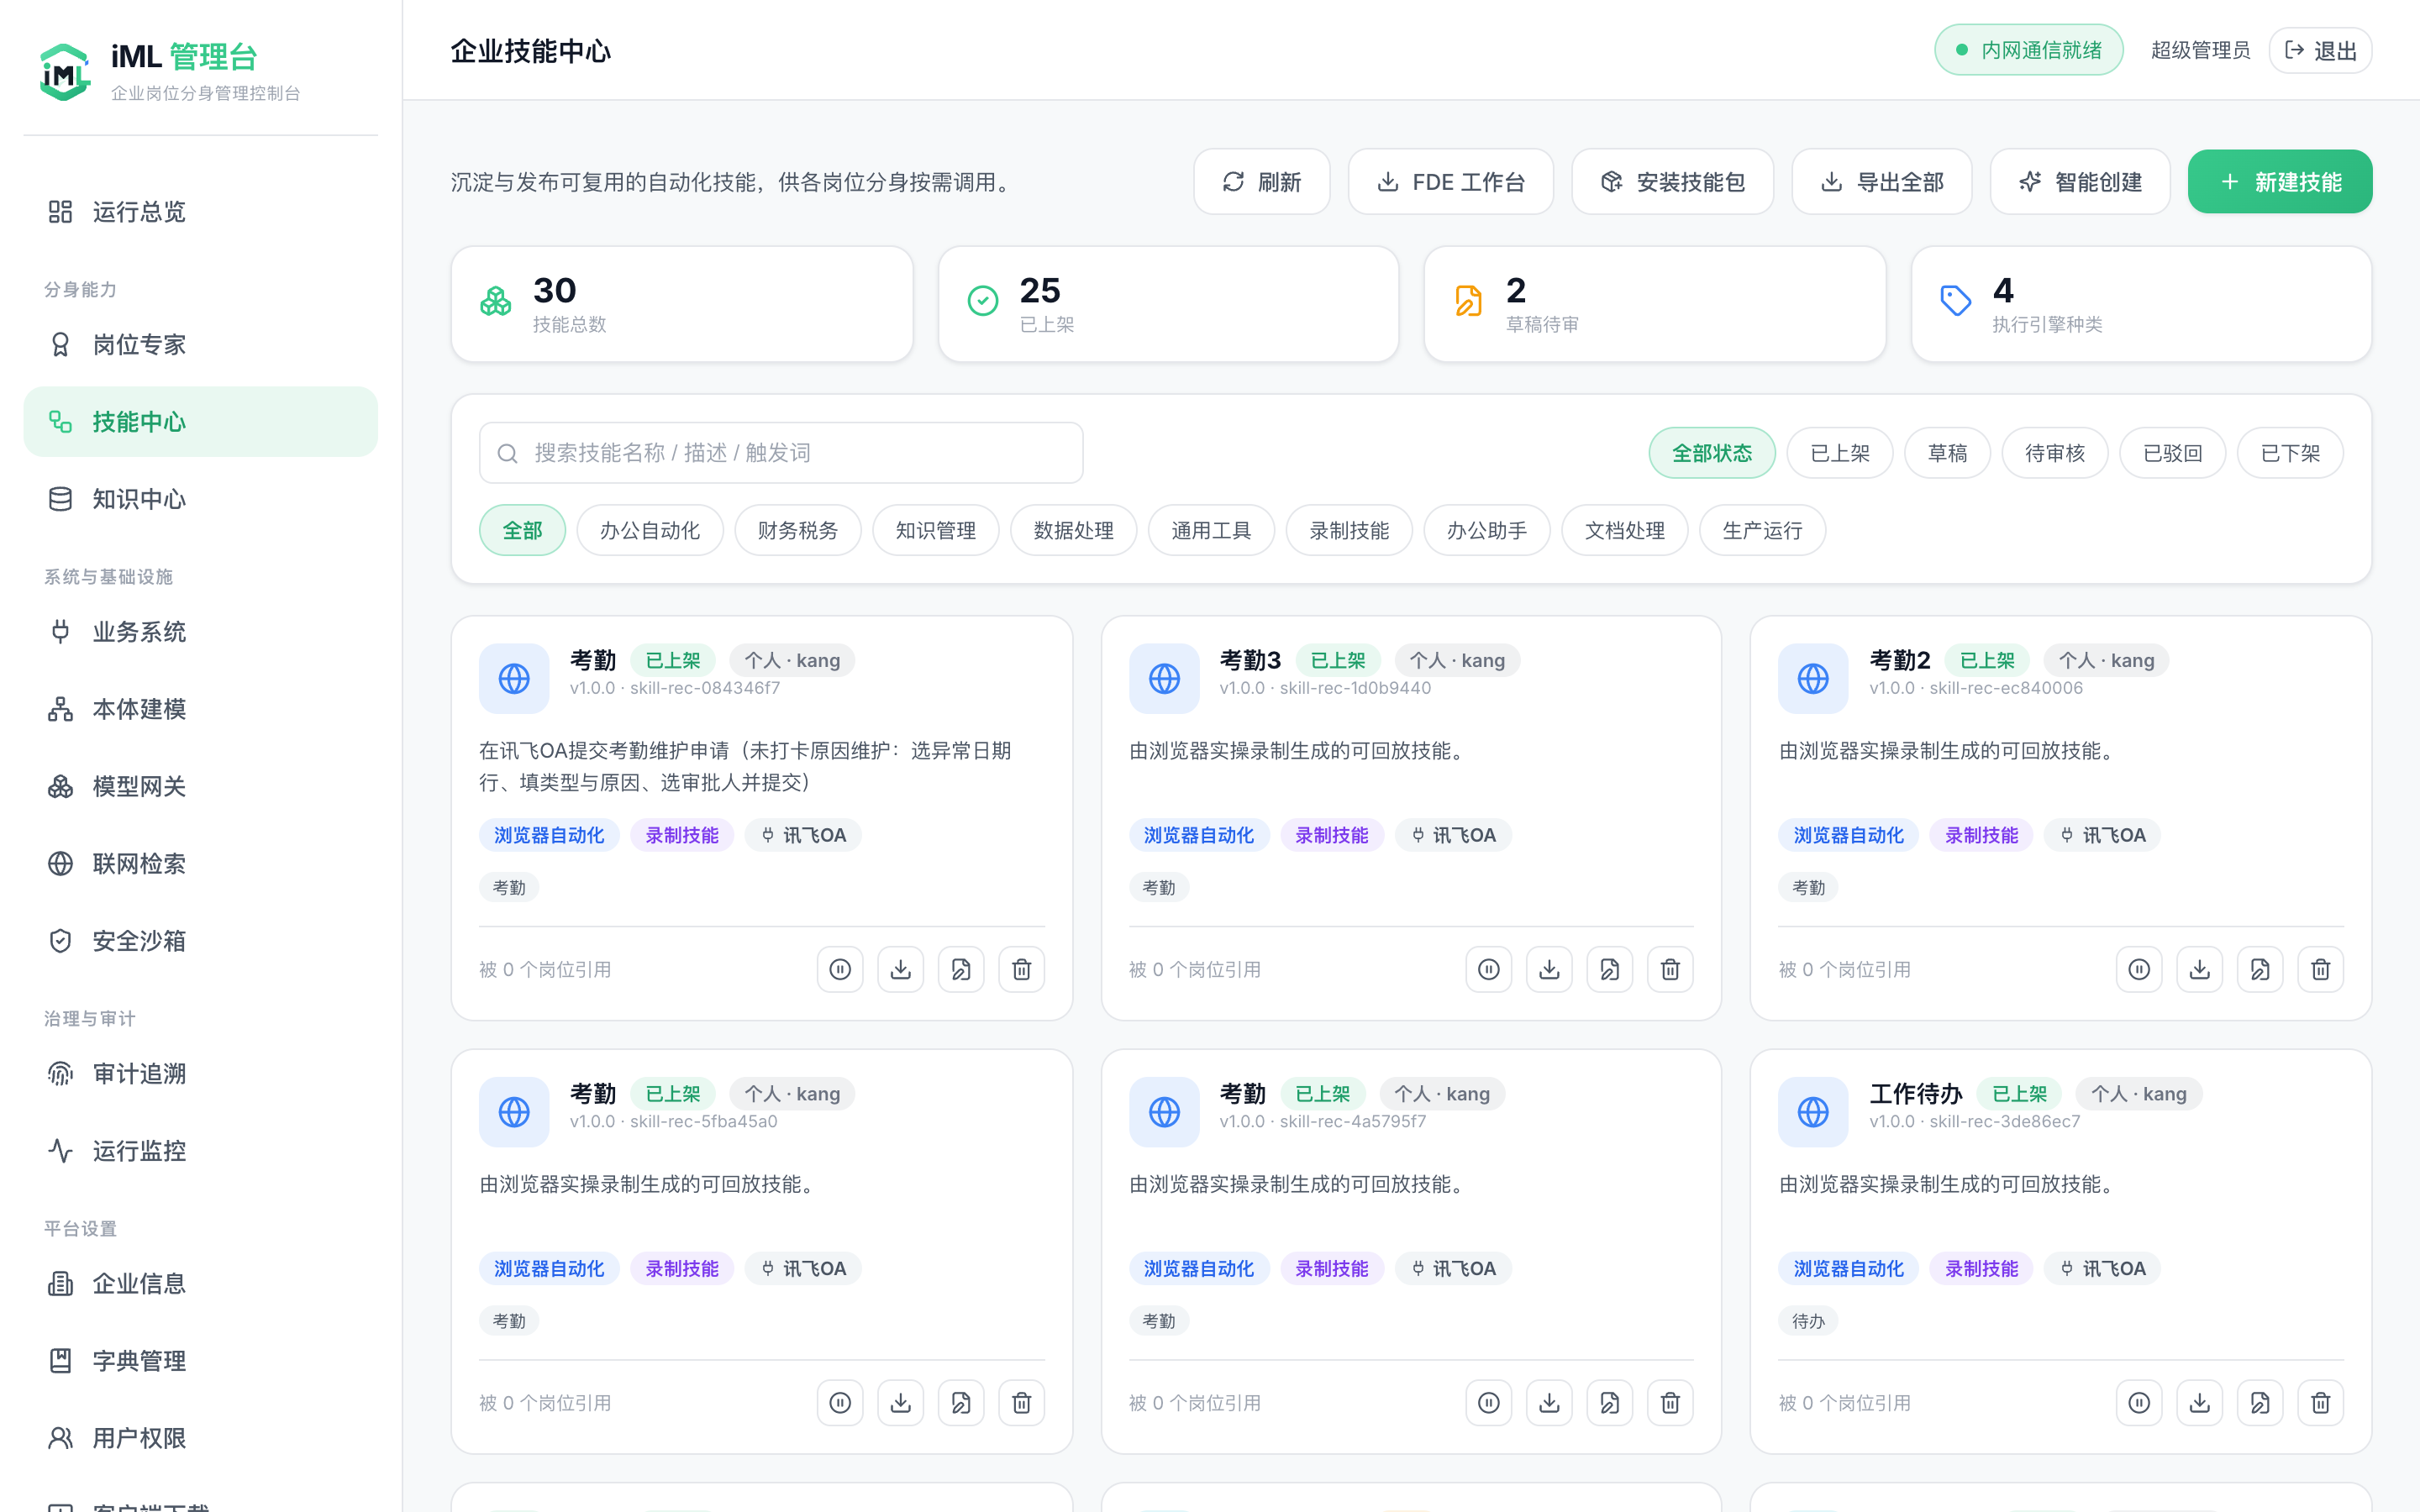The height and width of the screenshot is (1512, 2420).
Task: Navigate to 业务系统
Action: tap(200, 632)
